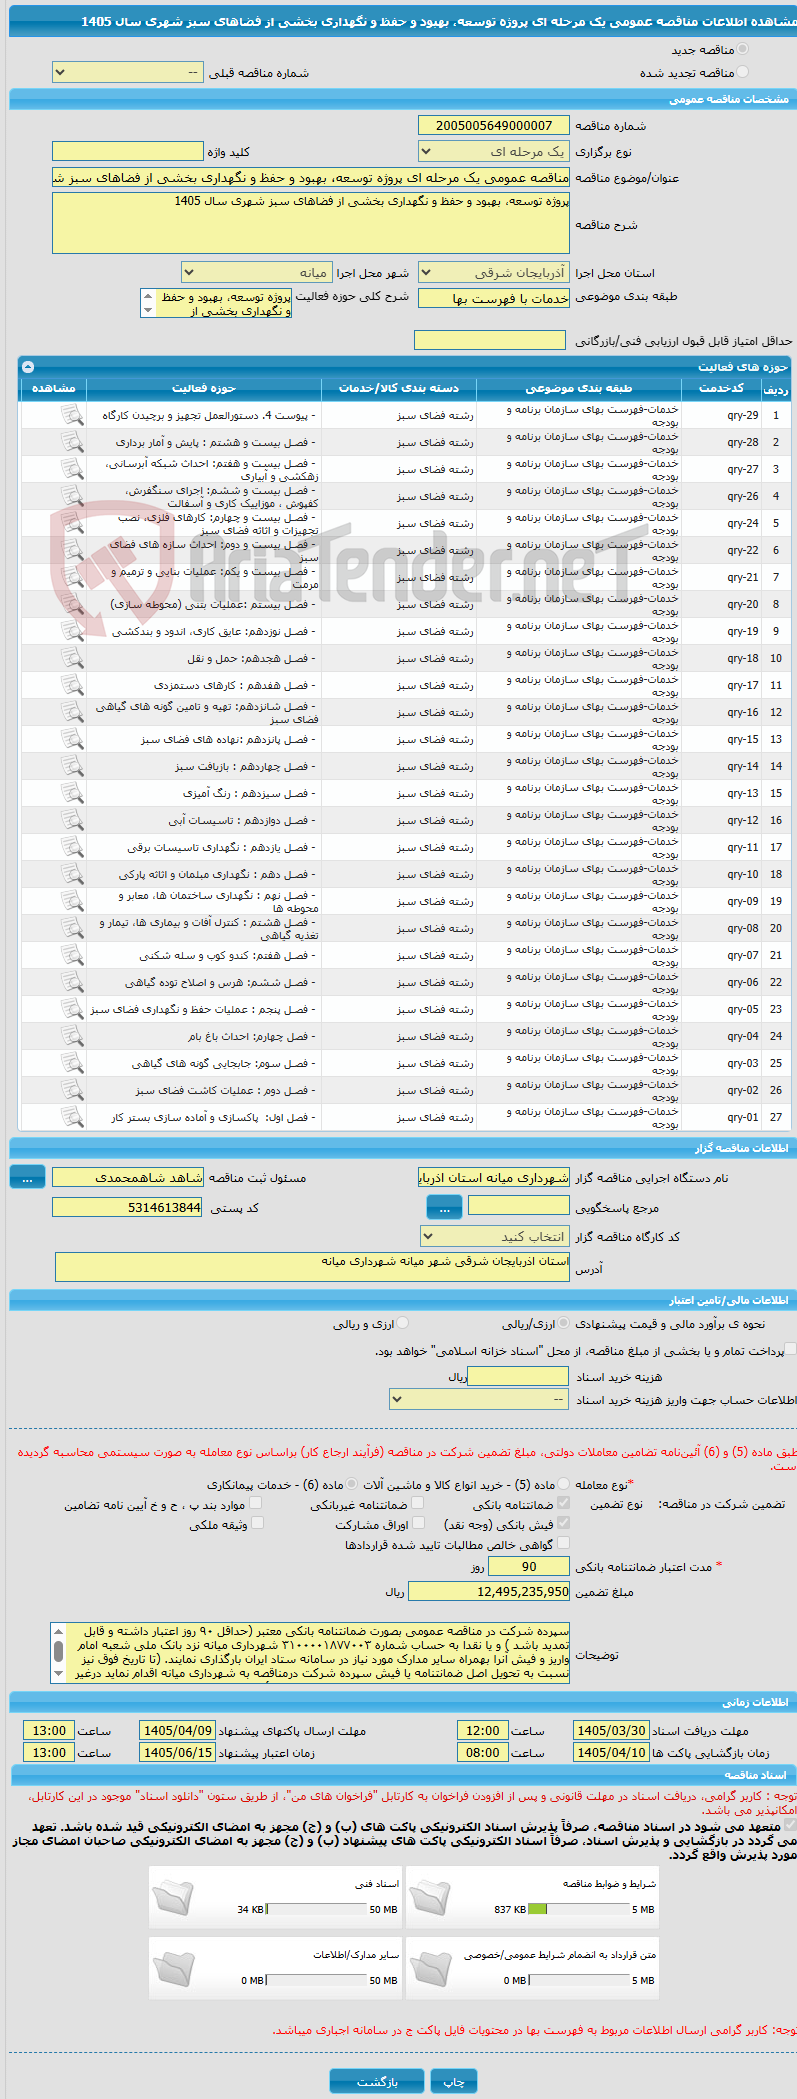The height and width of the screenshot is (2099, 797).
Task: Open سایر مدارک/اطلاعات folder icon
Action: click(x=173, y=1968)
